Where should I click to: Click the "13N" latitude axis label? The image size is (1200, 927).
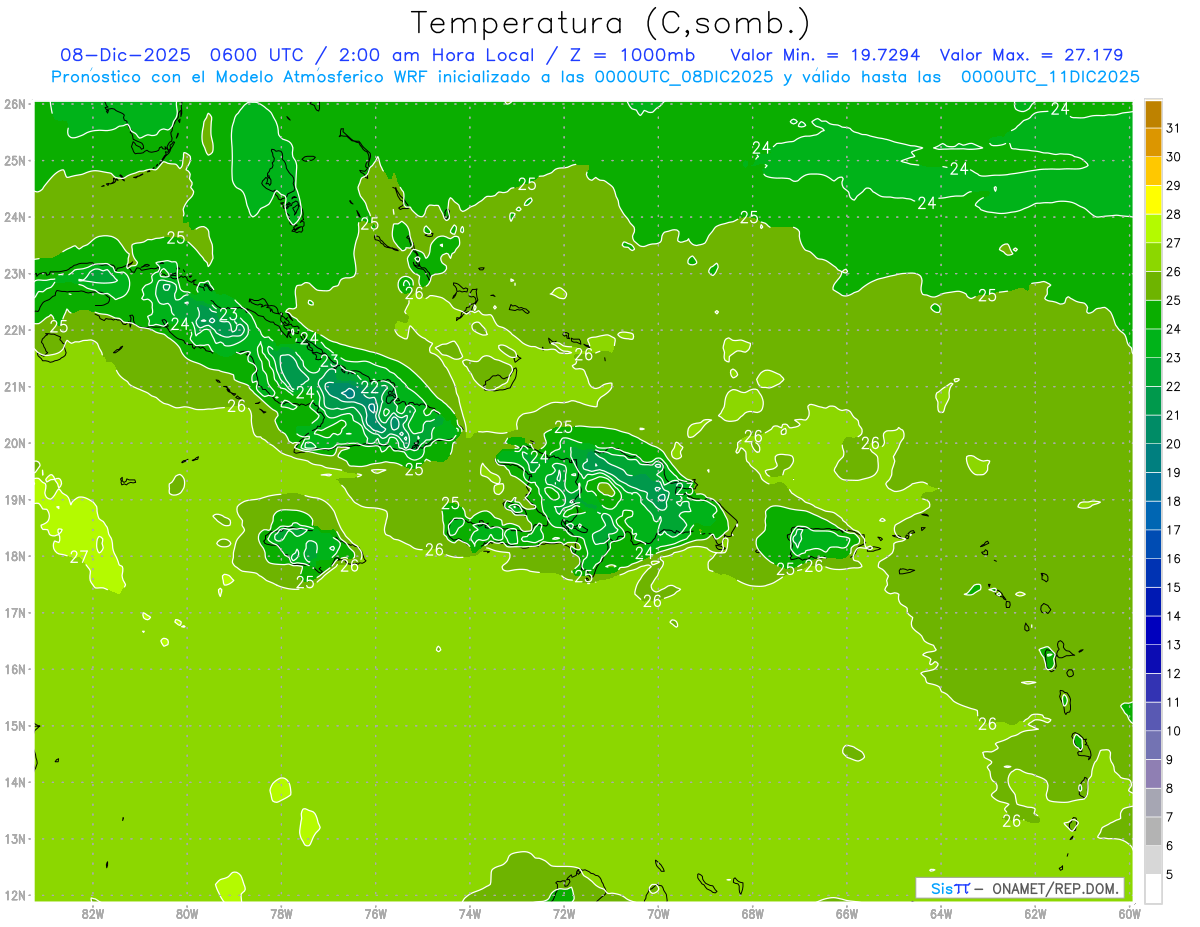(x=14, y=838)
